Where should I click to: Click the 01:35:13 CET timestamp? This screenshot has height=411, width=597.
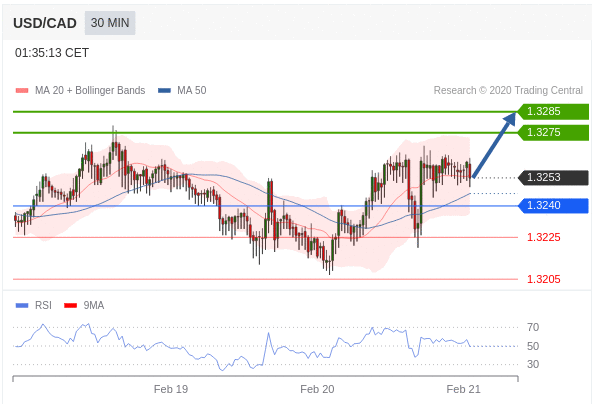click(x=52, y=53)
